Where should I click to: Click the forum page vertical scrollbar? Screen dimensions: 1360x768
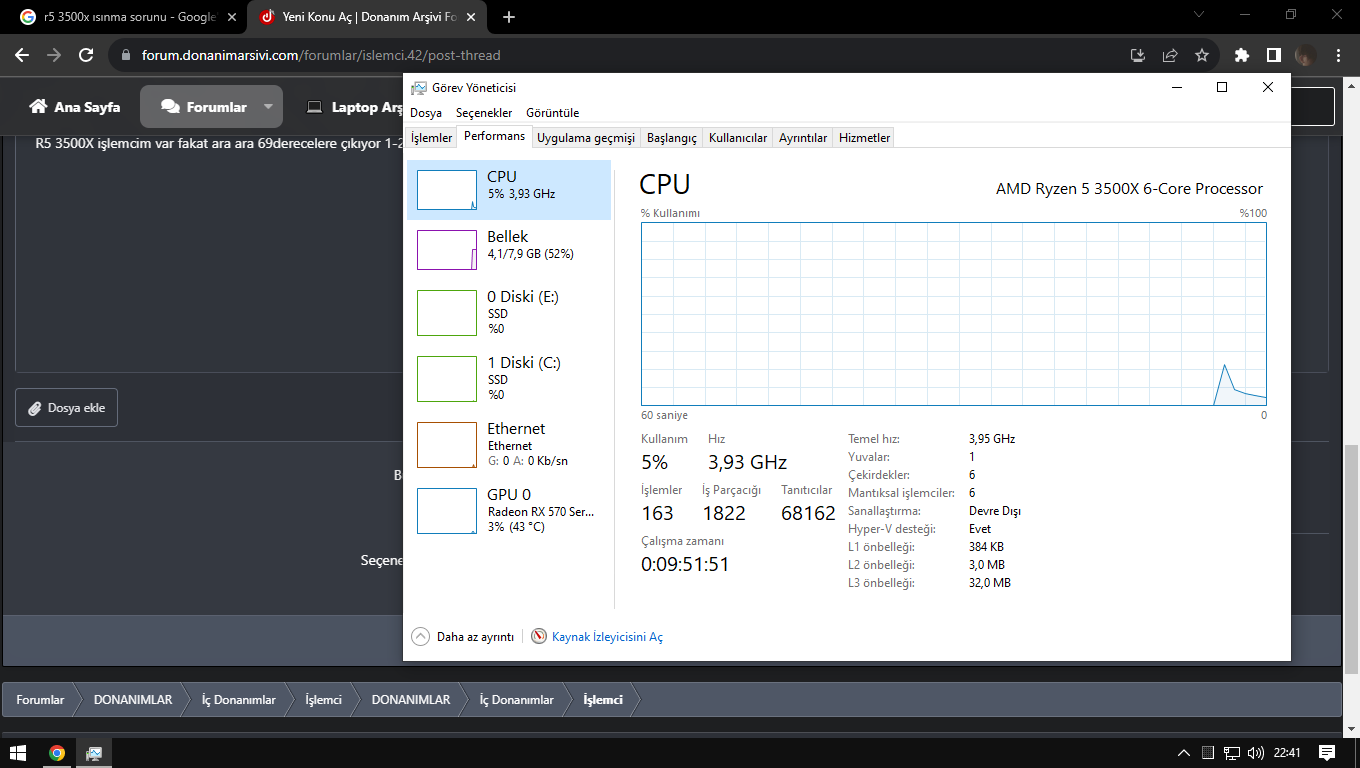pyautogui.click(x=1352, y=560)
